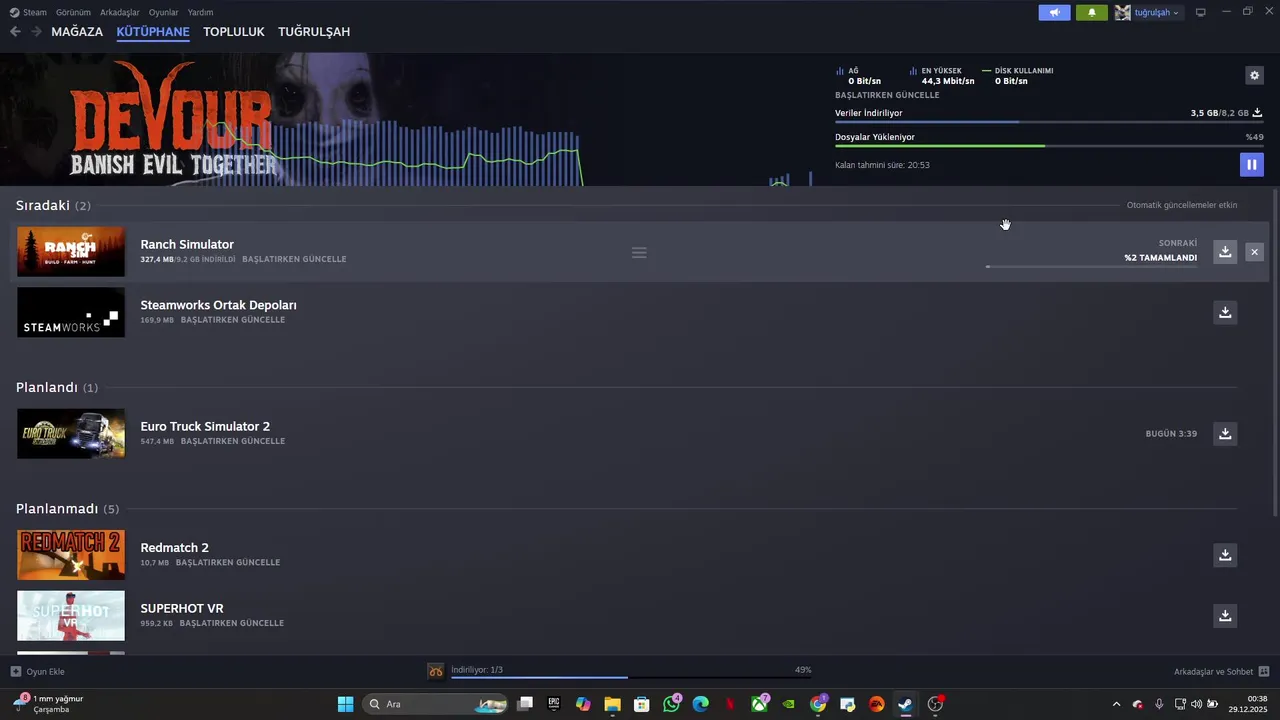Screen dimensions: 1280x720
Task: Switch to Big Picture mode monitor icon
Action: coord(1201,12)
